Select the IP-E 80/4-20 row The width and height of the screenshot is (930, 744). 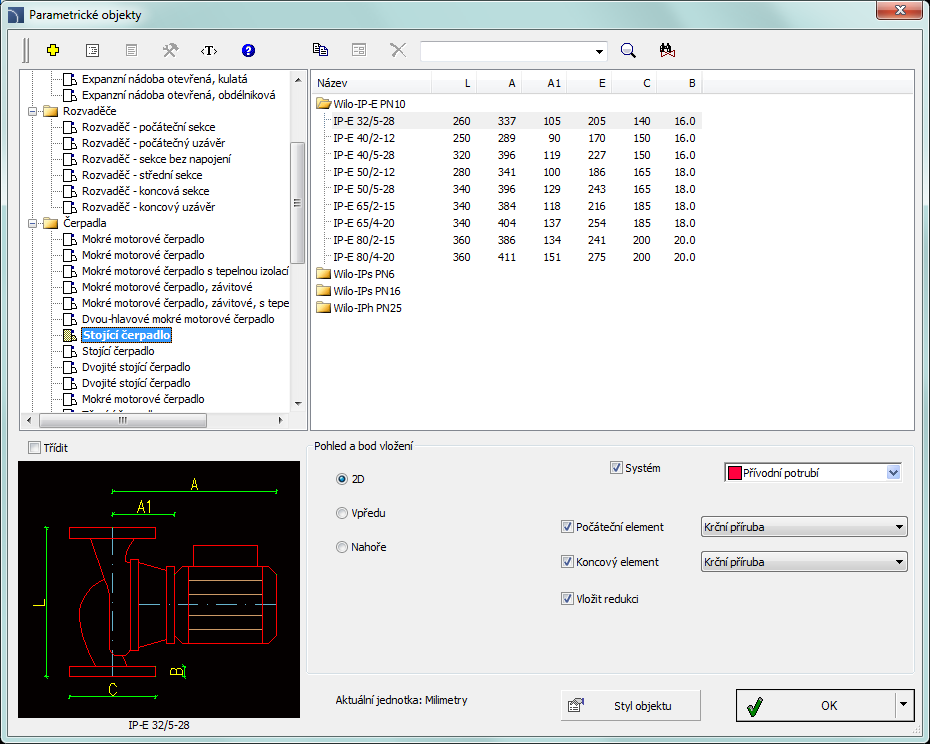click(x=507, y=257)
